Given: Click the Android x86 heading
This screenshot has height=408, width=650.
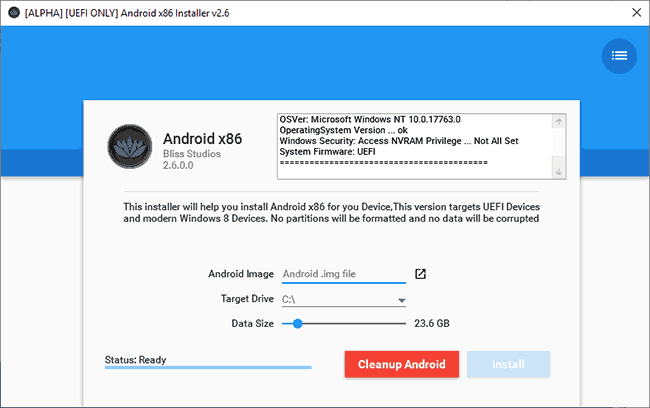Looking at the screenshot, I should pyautogui.click(x=202, y=138).
